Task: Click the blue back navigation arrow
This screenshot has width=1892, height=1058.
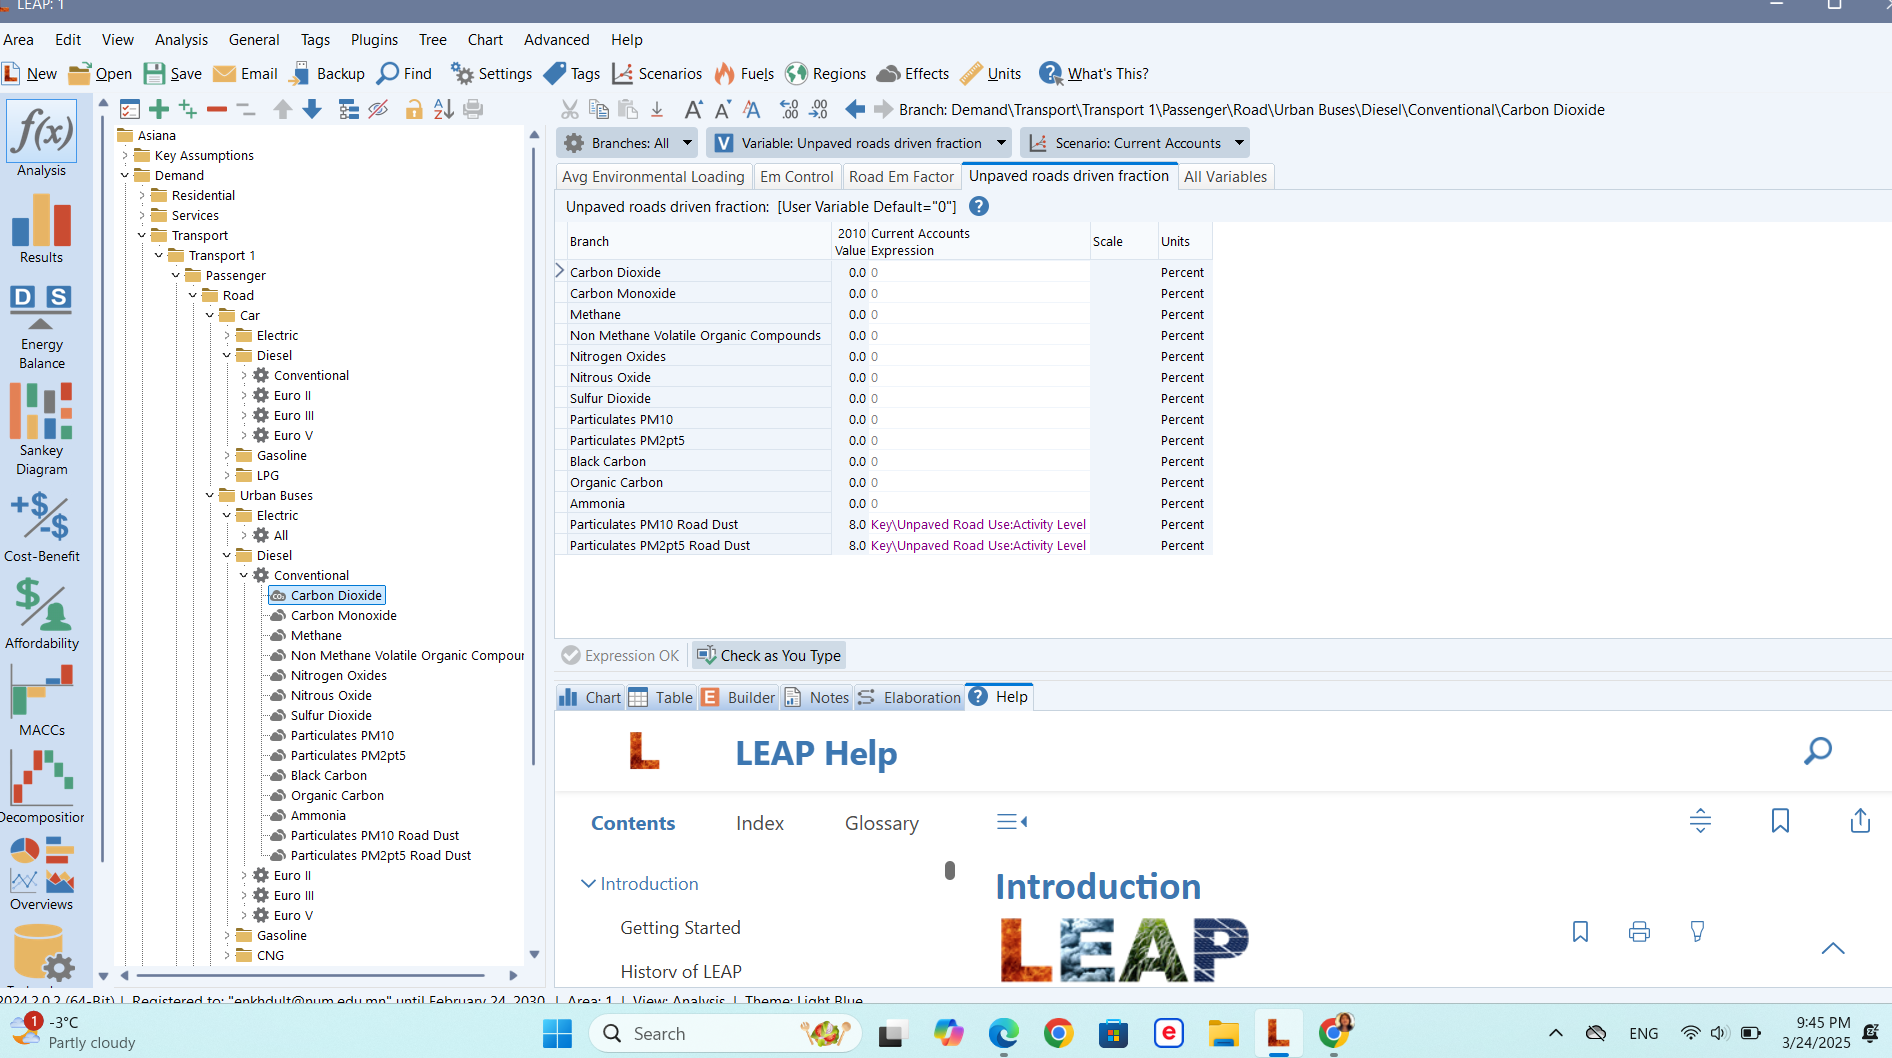Action: pyautogui.click(x=855, y=109)
